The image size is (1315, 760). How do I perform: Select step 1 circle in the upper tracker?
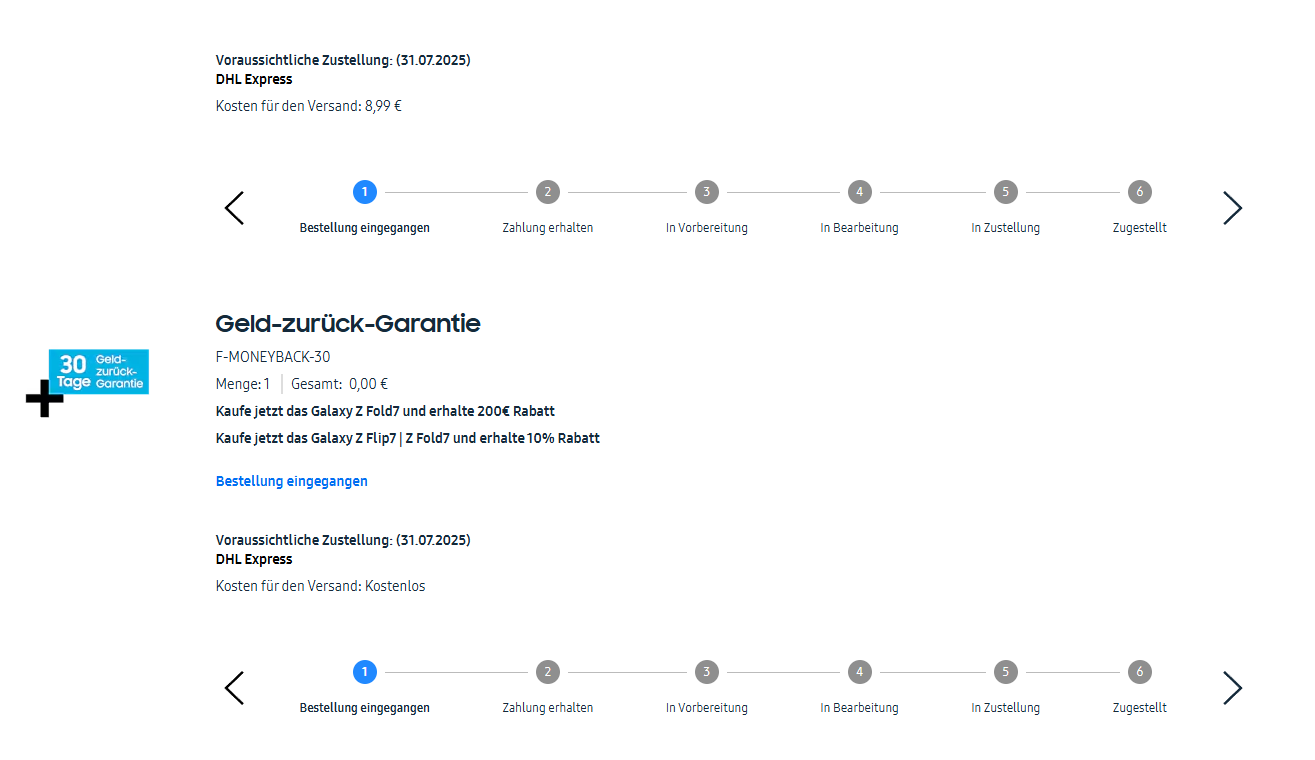point(365,192)
